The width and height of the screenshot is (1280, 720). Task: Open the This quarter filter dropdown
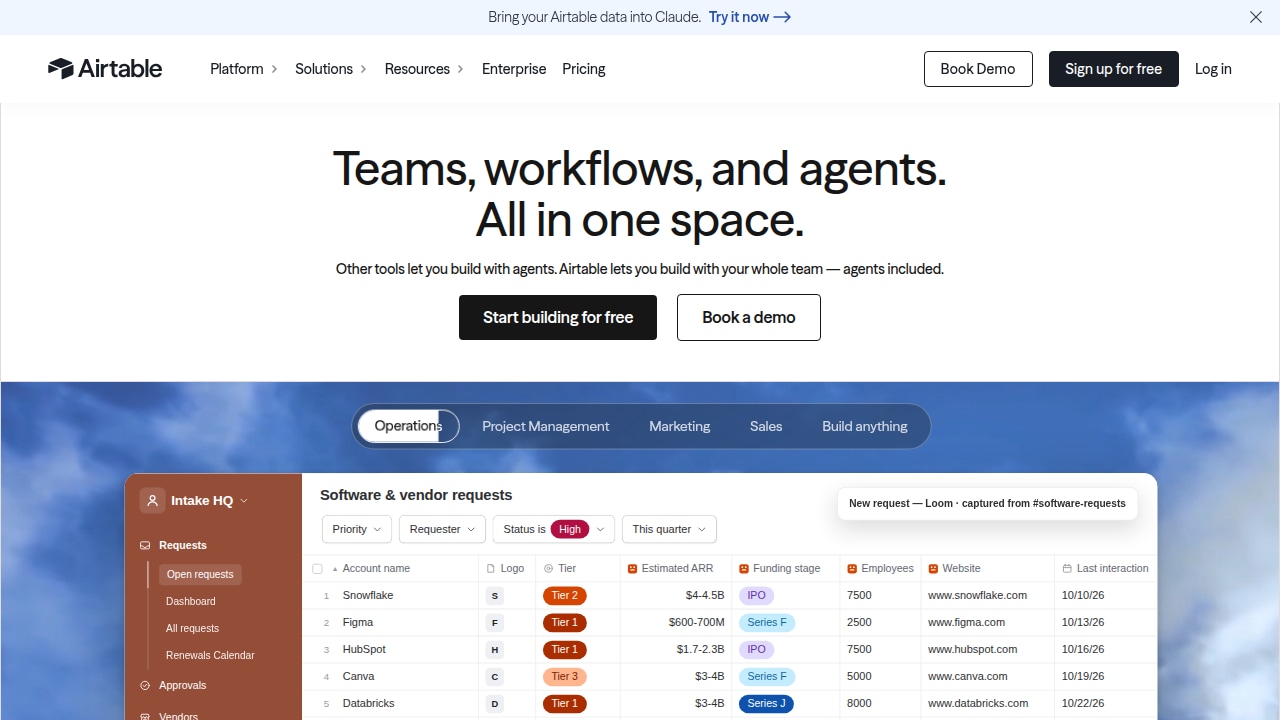coord(669,529)
